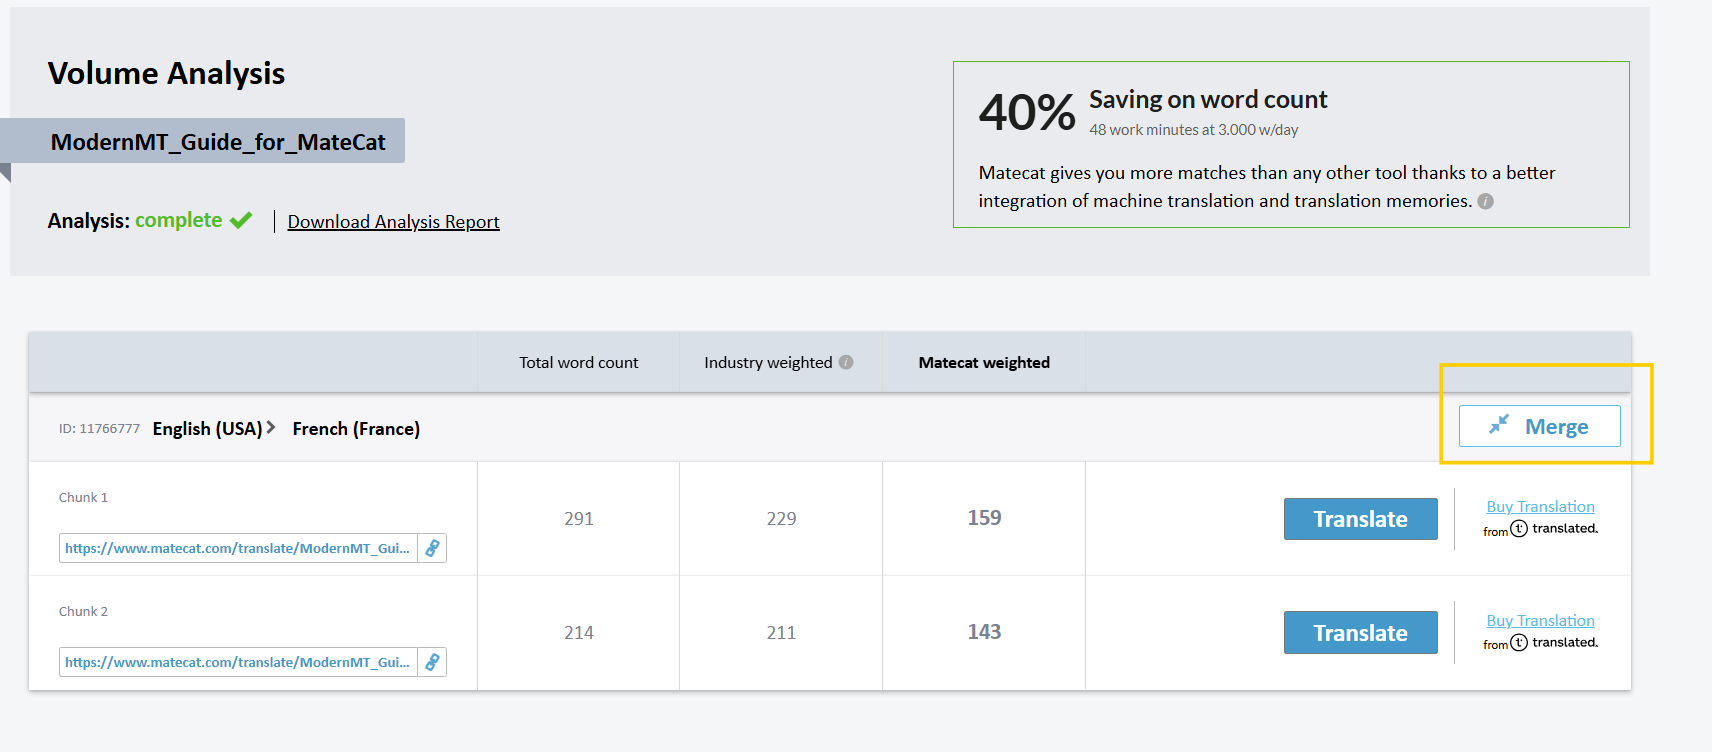
Task: Click the translated. logo in Chunk 1 row
Action: 1554,529
